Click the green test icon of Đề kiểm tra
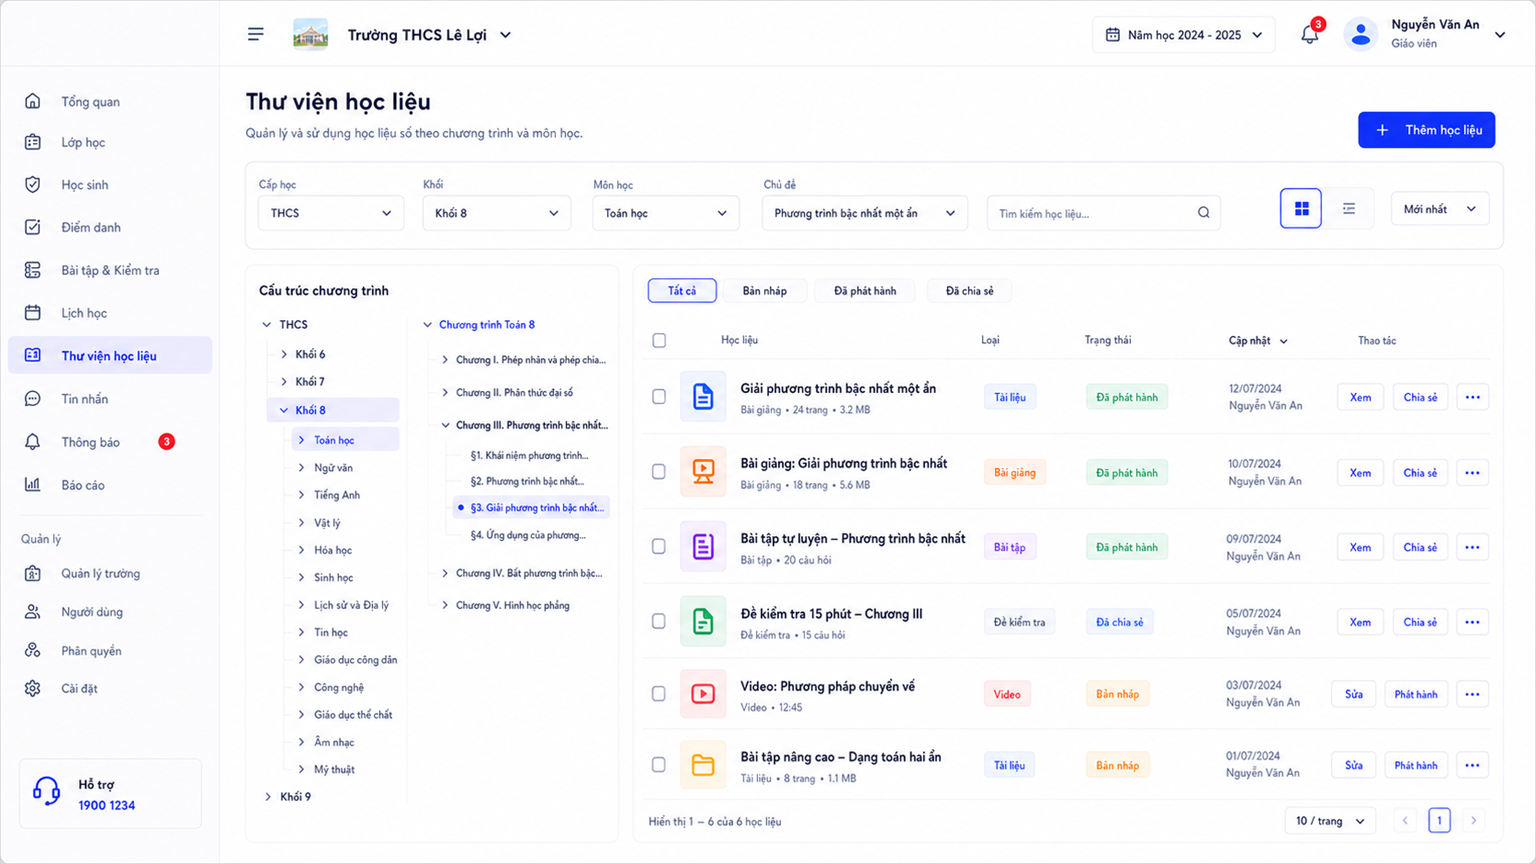Viewport: 1536px width, 864px height. pyautogui.click(x=703, y=621)
